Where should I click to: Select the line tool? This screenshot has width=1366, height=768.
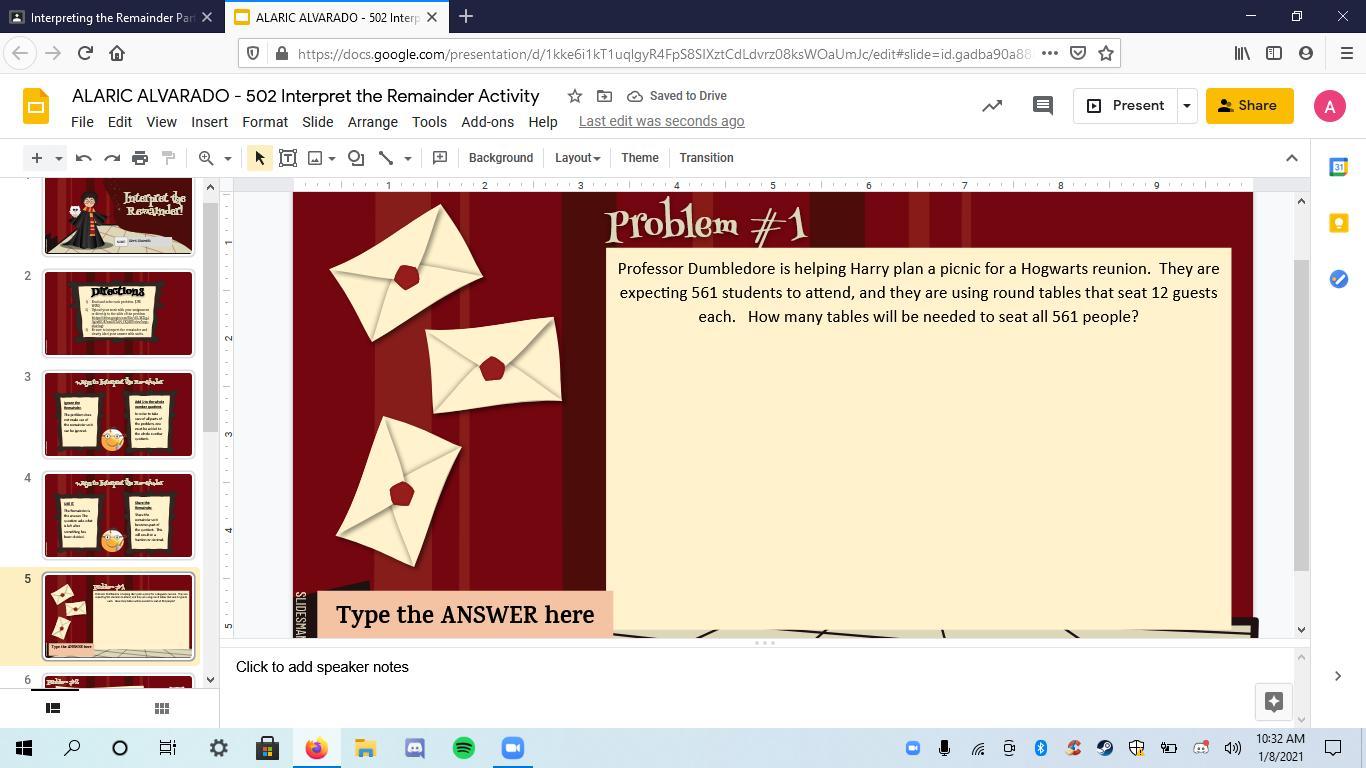pyautogui.click(x=386, y=158)
